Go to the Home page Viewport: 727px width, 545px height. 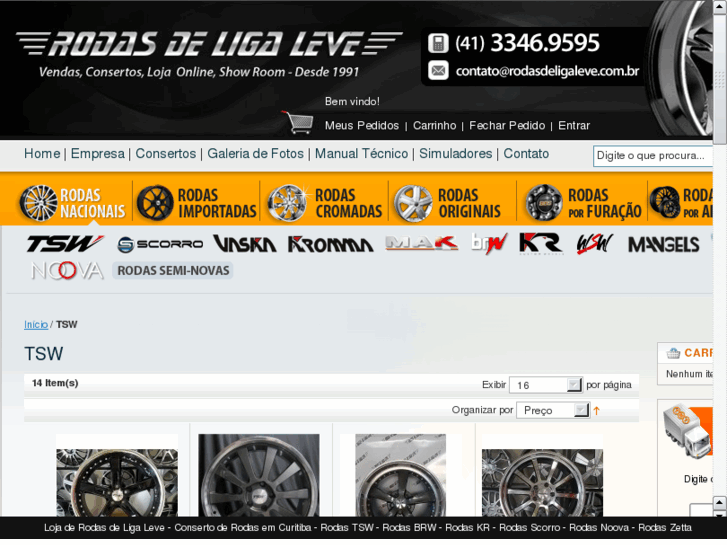point(42,154)
